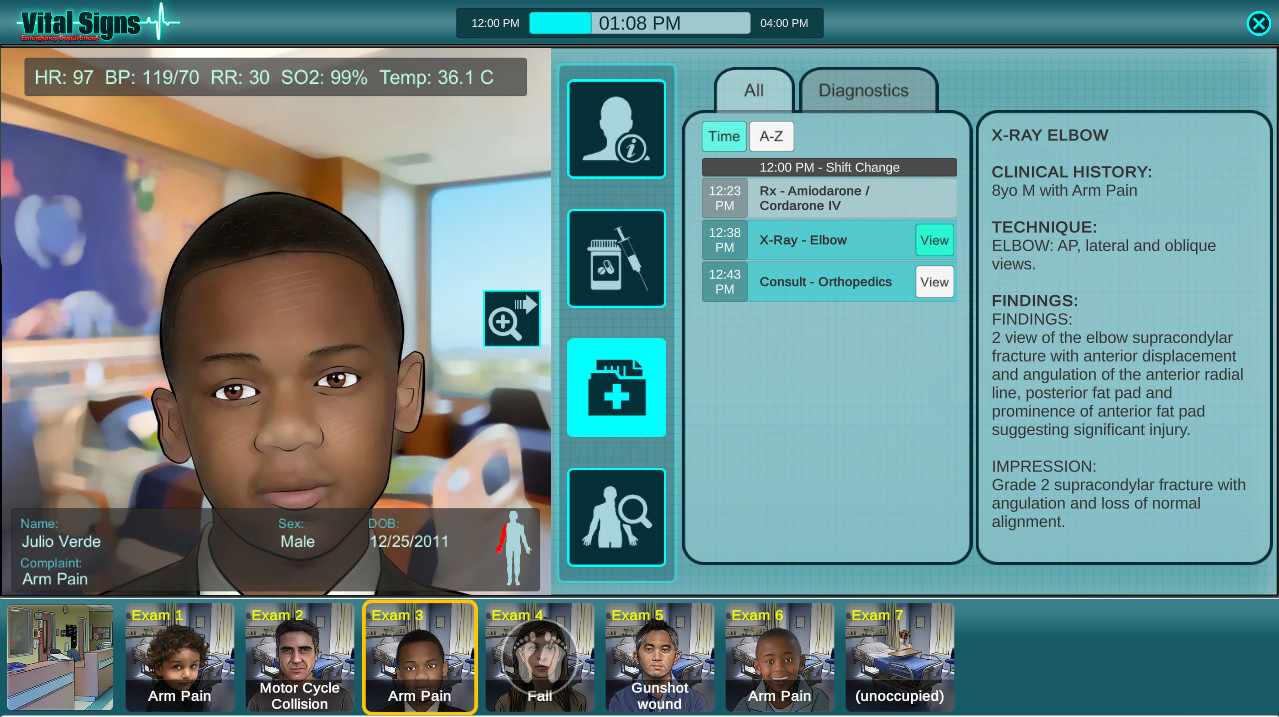The height and width of the screenshot is (717, 1279).
Task: Open Exam 5 Gunshot wound patient
Action: click(x=659, y=655)
